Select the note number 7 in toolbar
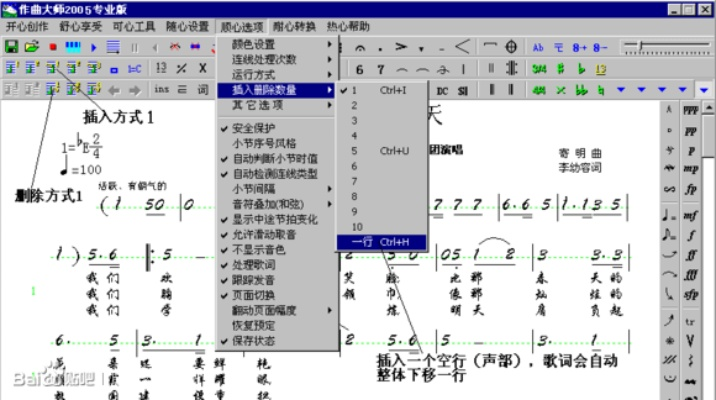 click(x=380, y=69)
